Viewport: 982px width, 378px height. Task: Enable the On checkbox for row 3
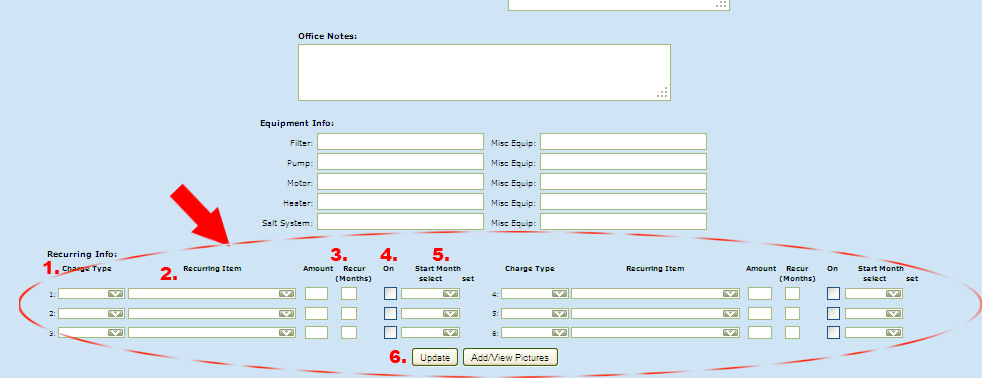(390, 333)
